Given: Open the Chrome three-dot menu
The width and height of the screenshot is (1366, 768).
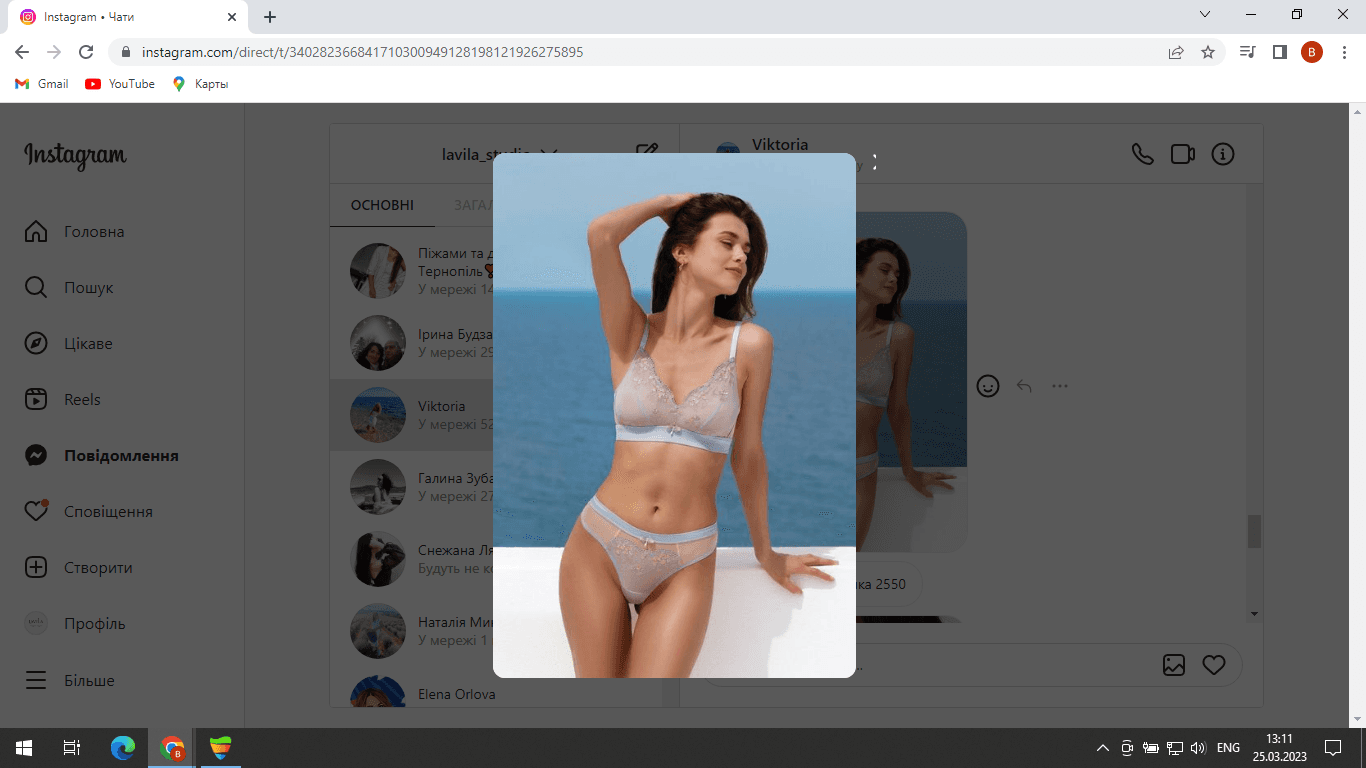Looking at the screenshot, I should point(1343,52).
